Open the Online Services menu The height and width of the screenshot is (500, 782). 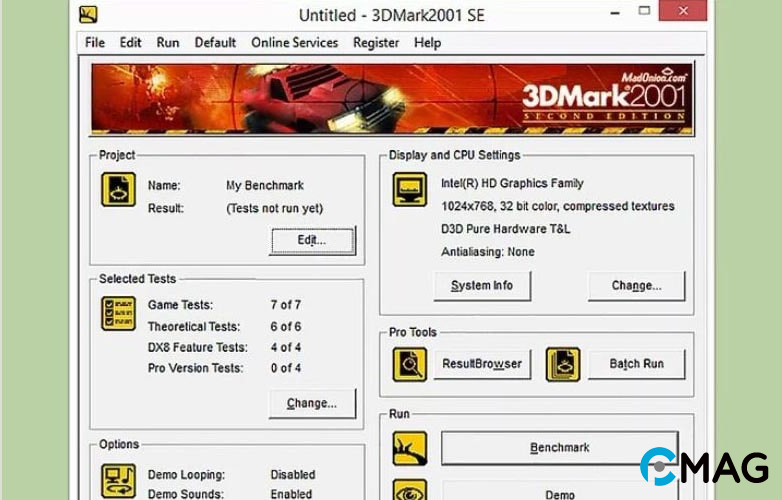point(294,43)
